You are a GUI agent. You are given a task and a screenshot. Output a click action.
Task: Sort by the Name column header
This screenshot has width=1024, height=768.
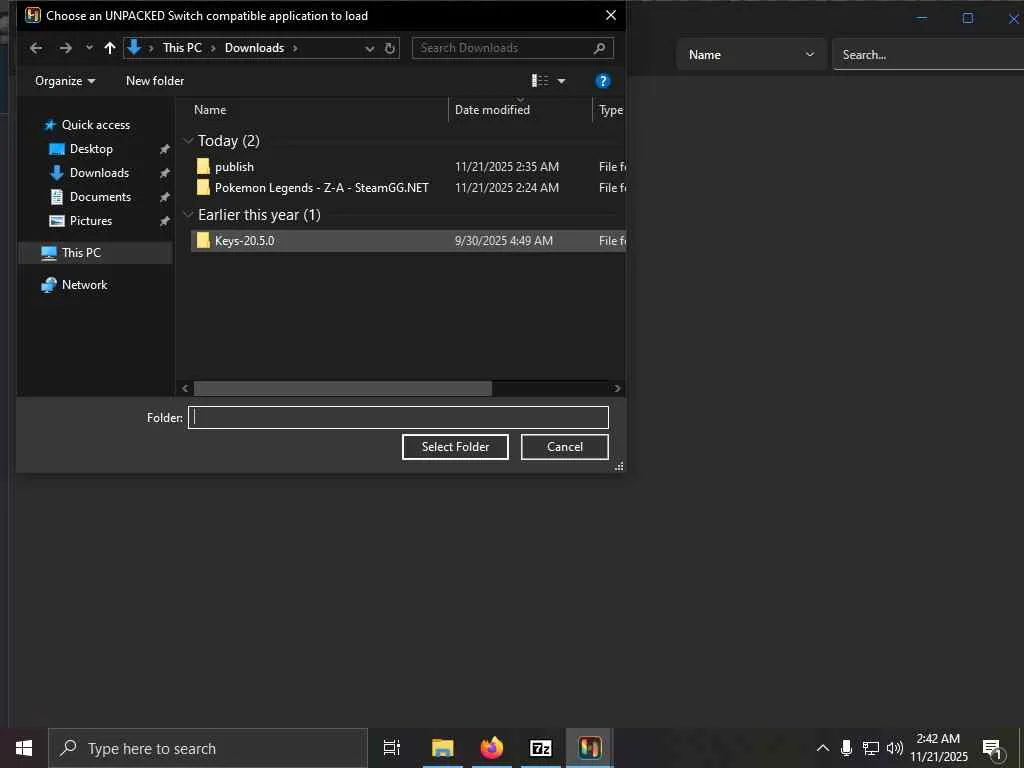pyautogui.click(x=210, y=110)
